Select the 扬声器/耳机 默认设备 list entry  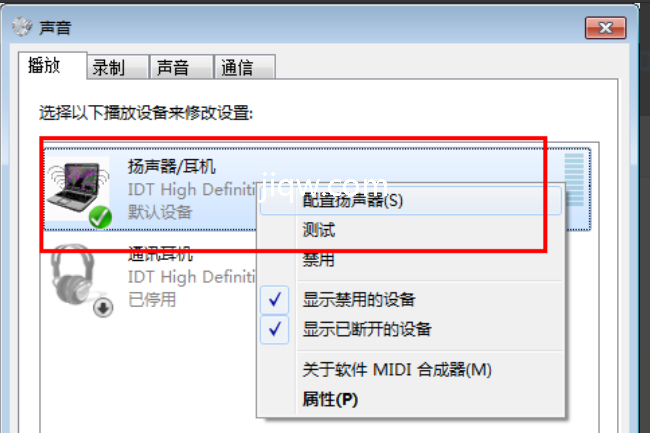tap(317, 189)
